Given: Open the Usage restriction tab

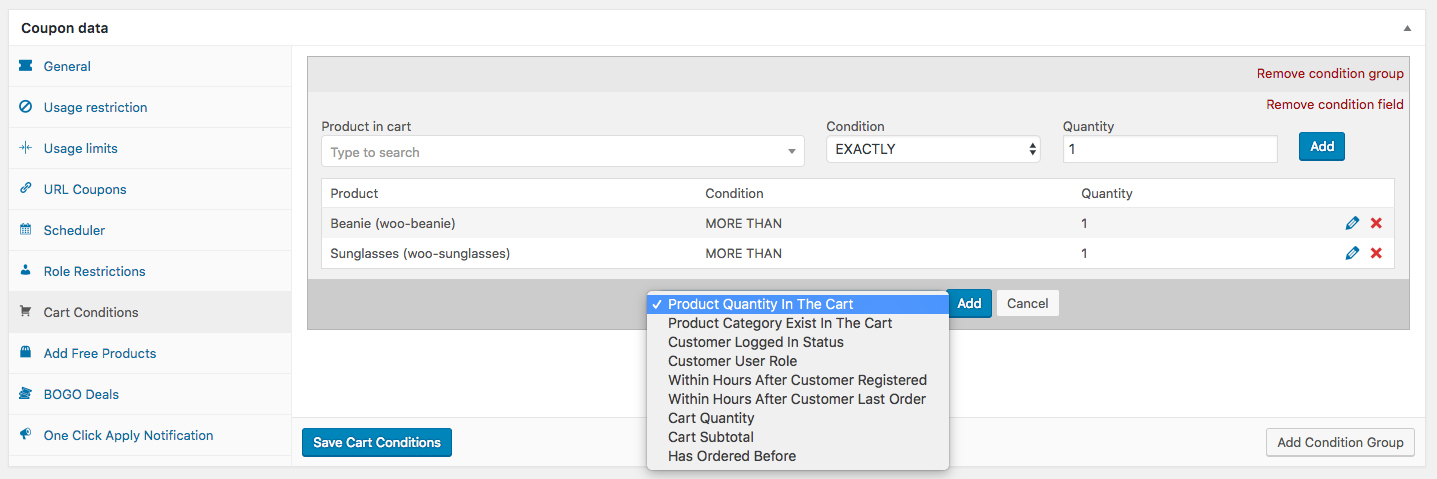Looking at the screenshot, I should [95, 107].
